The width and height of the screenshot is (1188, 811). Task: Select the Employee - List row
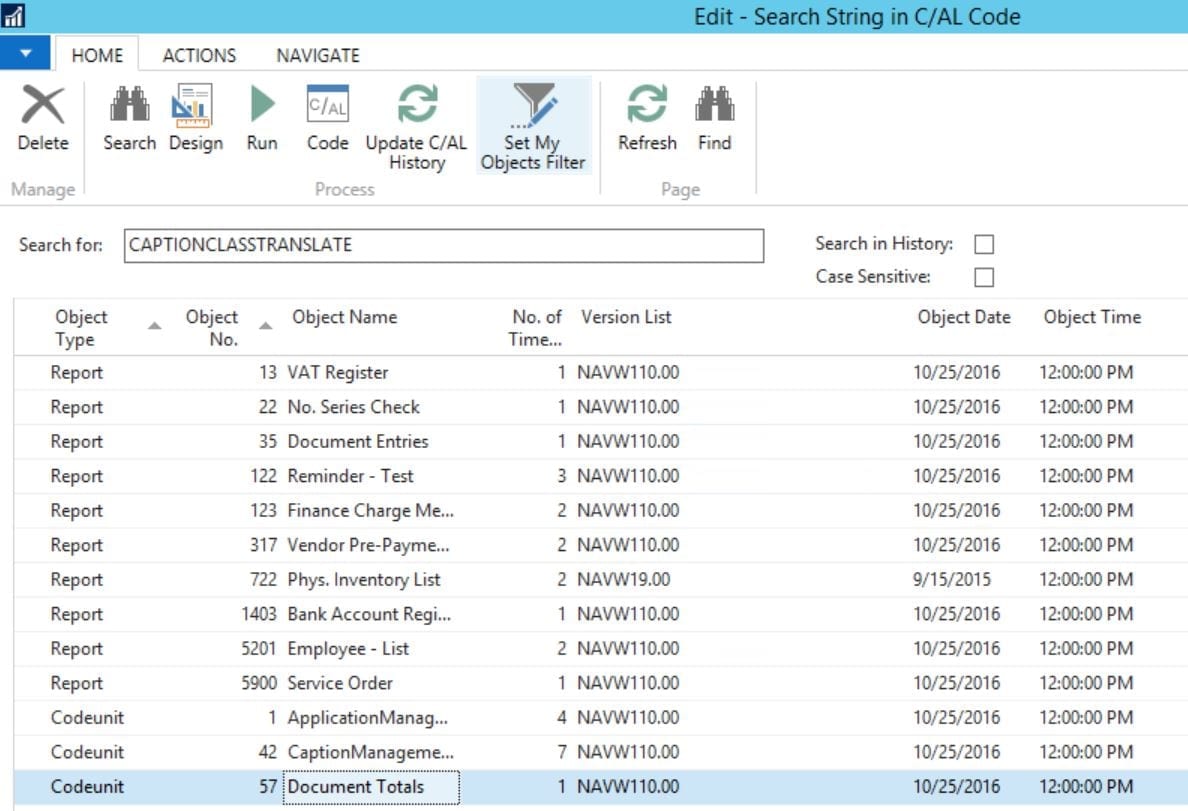[601, 649]
